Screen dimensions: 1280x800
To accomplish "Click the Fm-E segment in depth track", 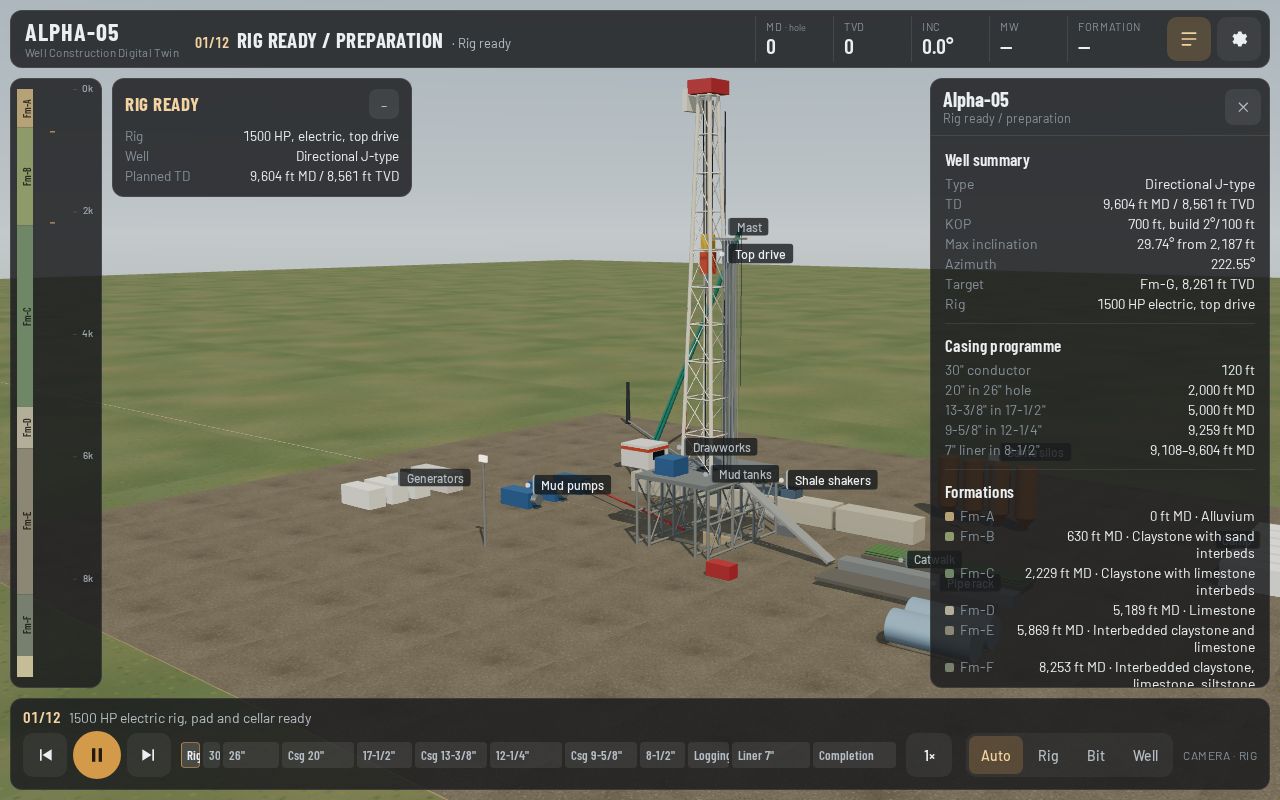I will [x=26, y=520].
